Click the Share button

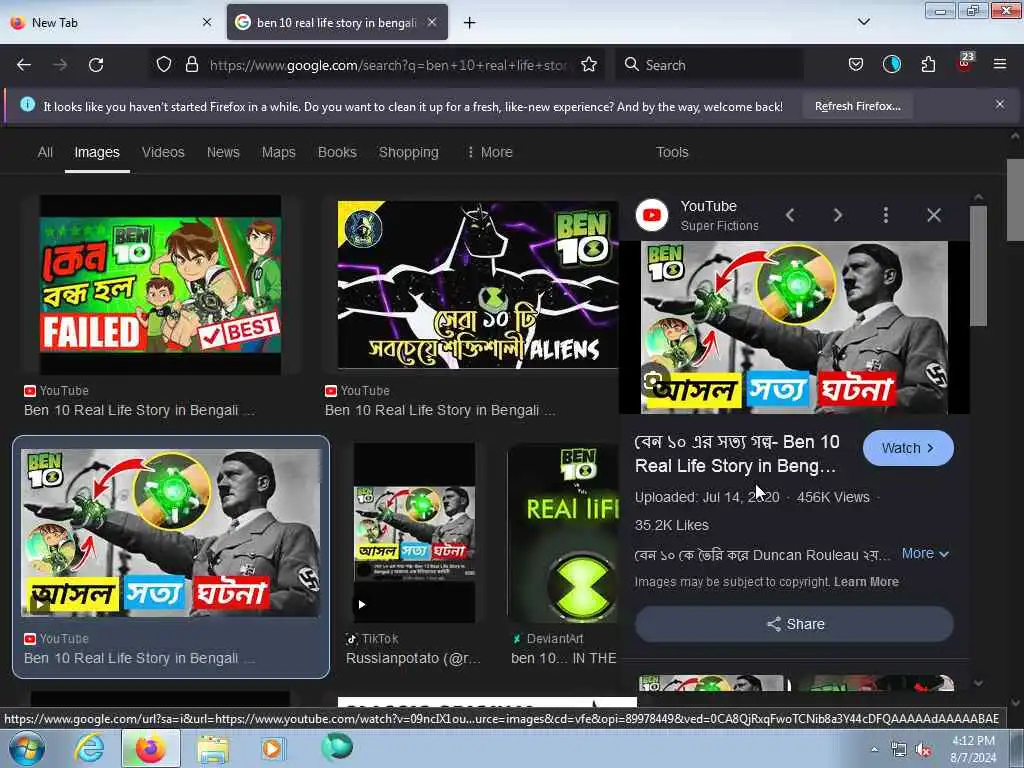click(x=794, y=624)
